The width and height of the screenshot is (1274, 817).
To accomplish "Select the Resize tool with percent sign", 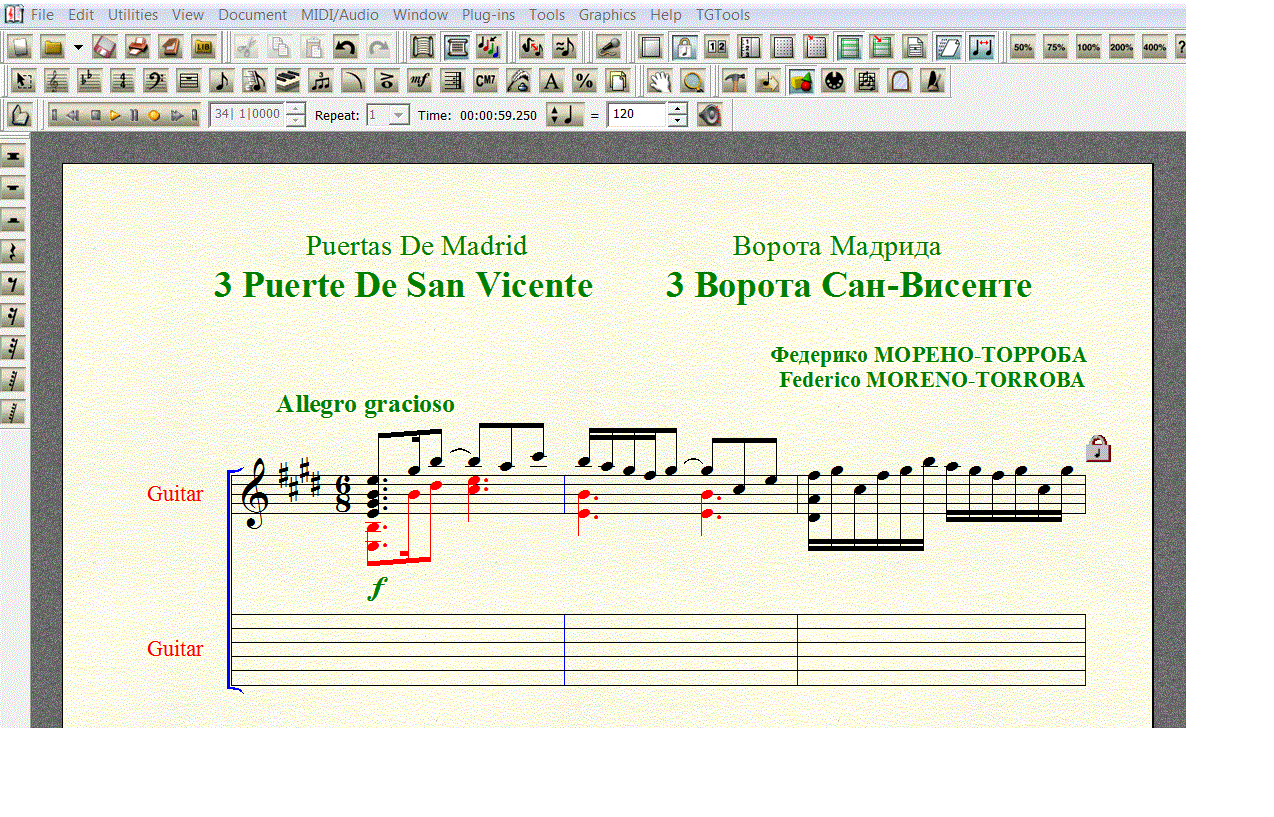I will [584, 80].
